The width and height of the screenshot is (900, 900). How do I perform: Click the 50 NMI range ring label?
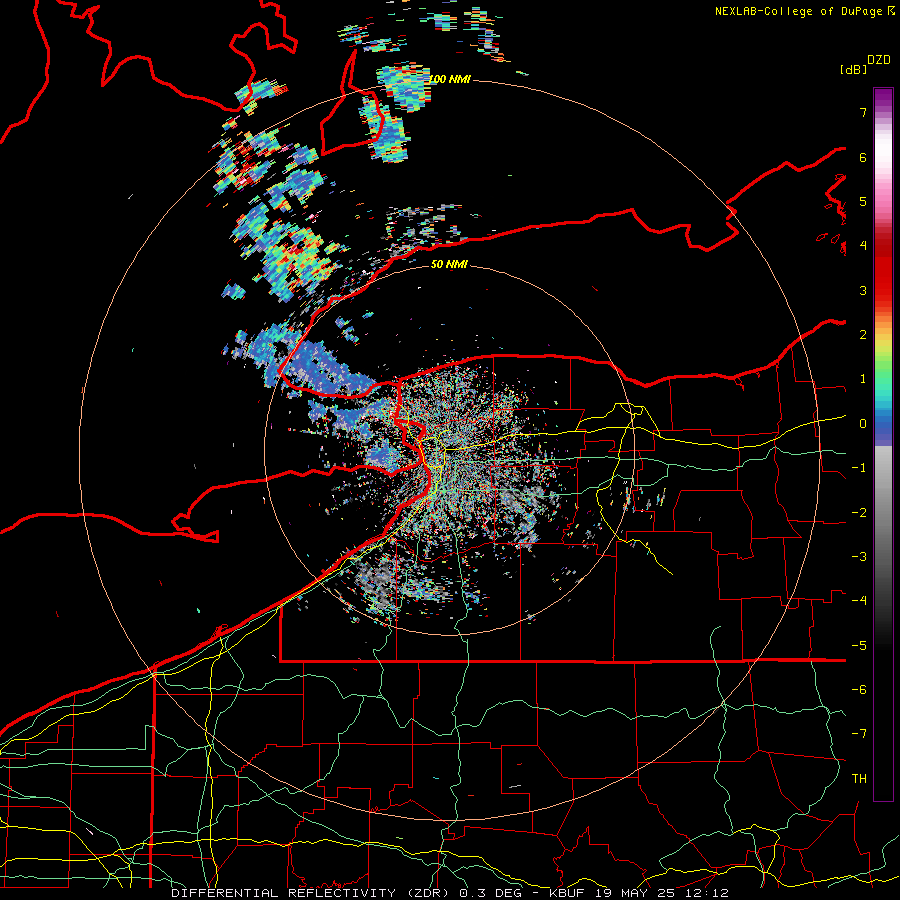449,264
